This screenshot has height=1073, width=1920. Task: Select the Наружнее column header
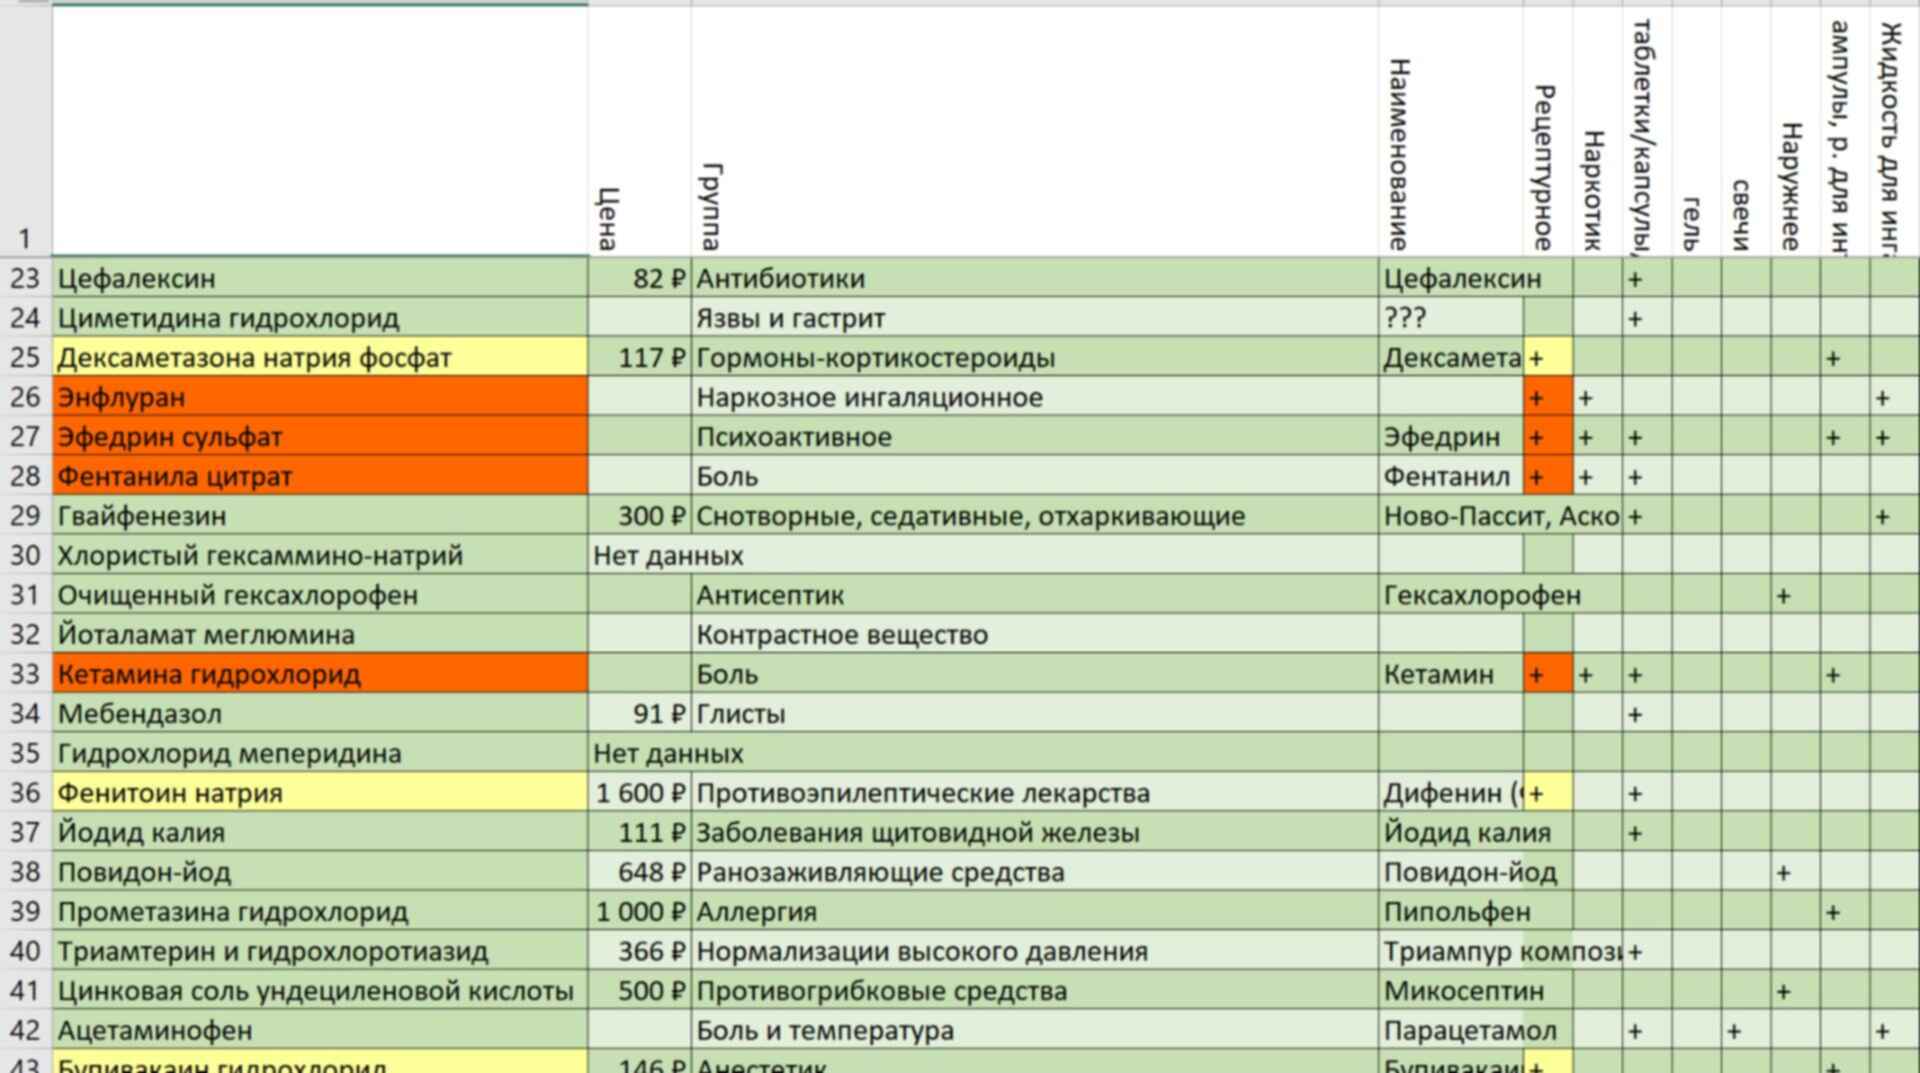point(1795,131)
